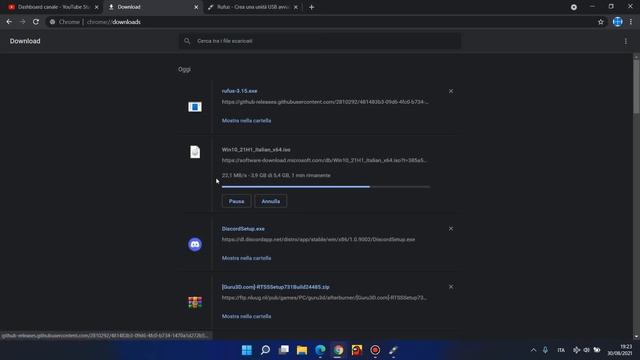Screen dimensions: 640x360
Task: Bookmark this page with star icon
Action: [x=600, y=22]
